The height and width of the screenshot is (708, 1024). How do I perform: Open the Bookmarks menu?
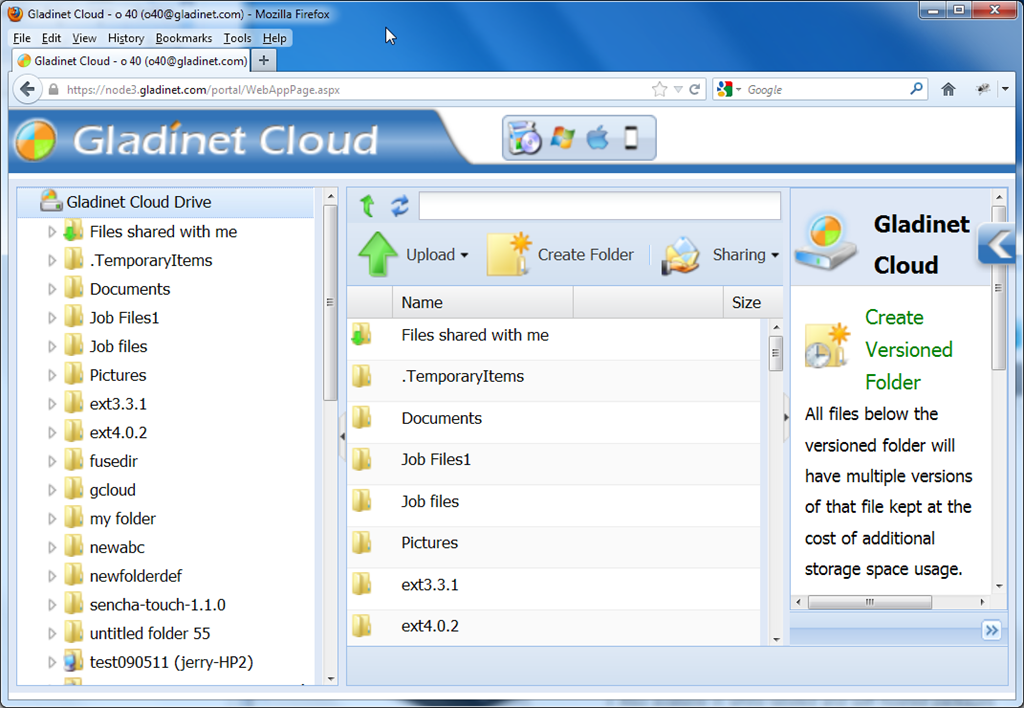tap(184, 38)
